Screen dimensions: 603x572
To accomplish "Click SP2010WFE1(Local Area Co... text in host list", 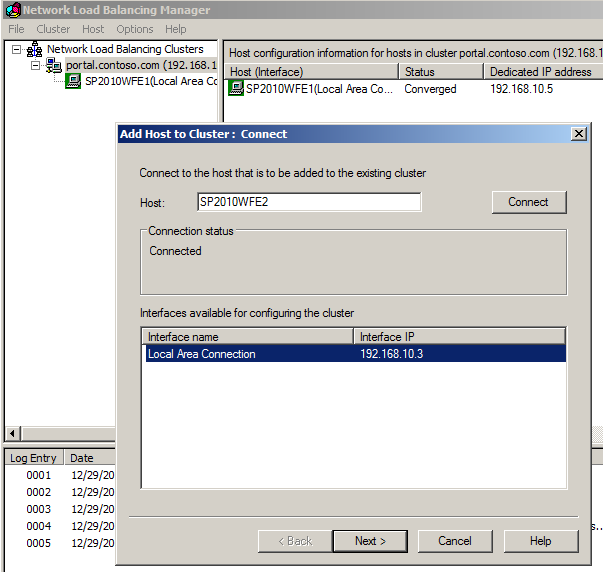I will coord(319,89).
